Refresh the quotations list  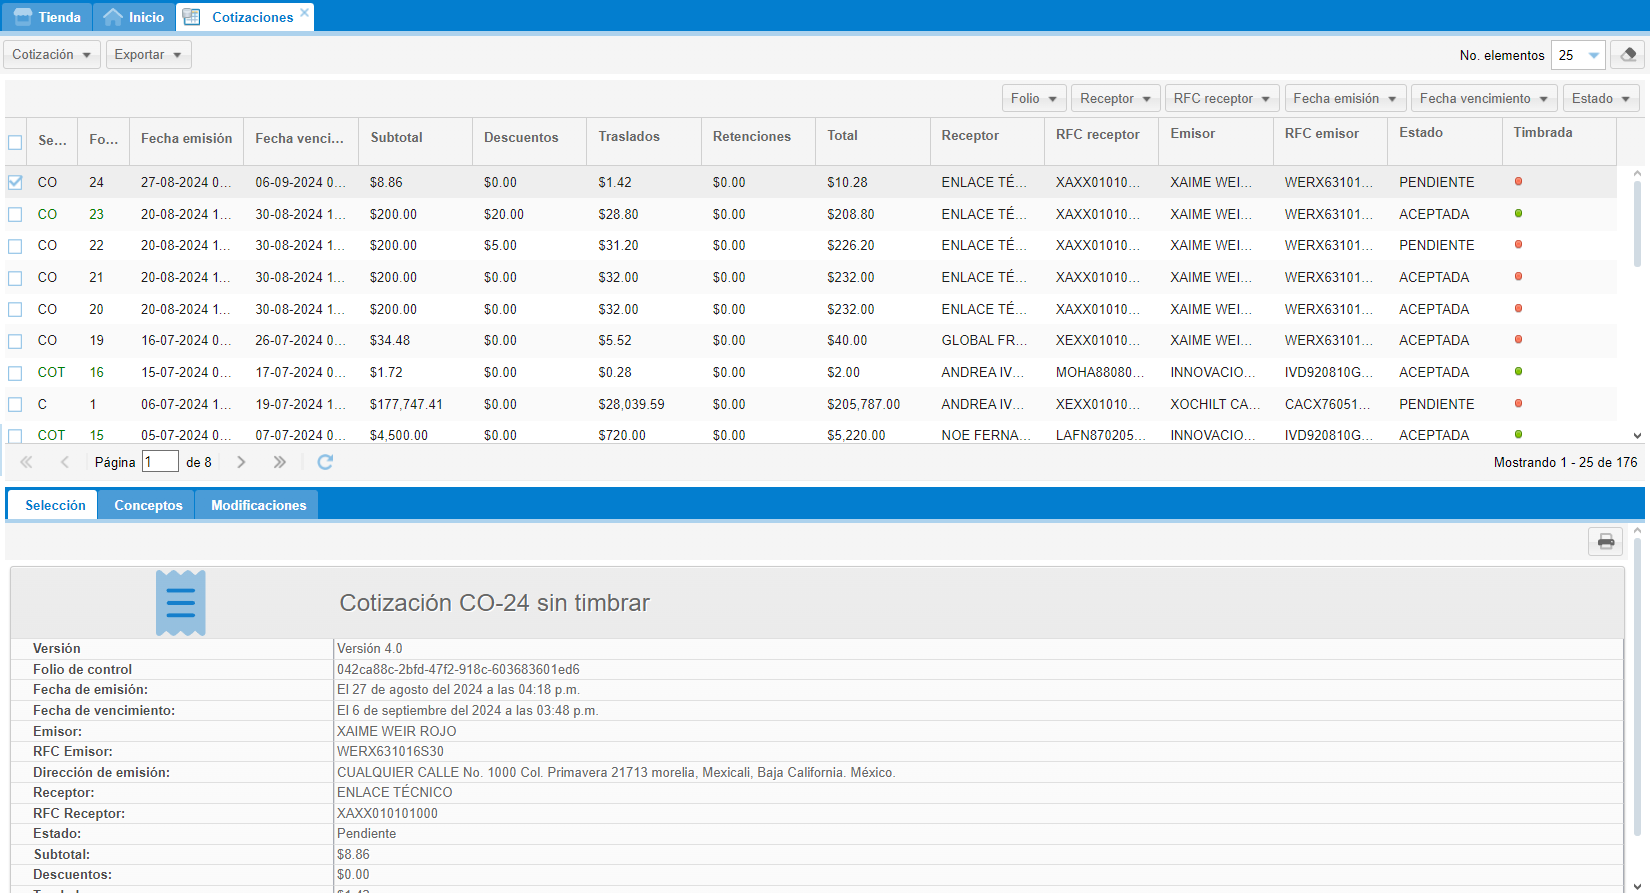click(x=325, y=462)
